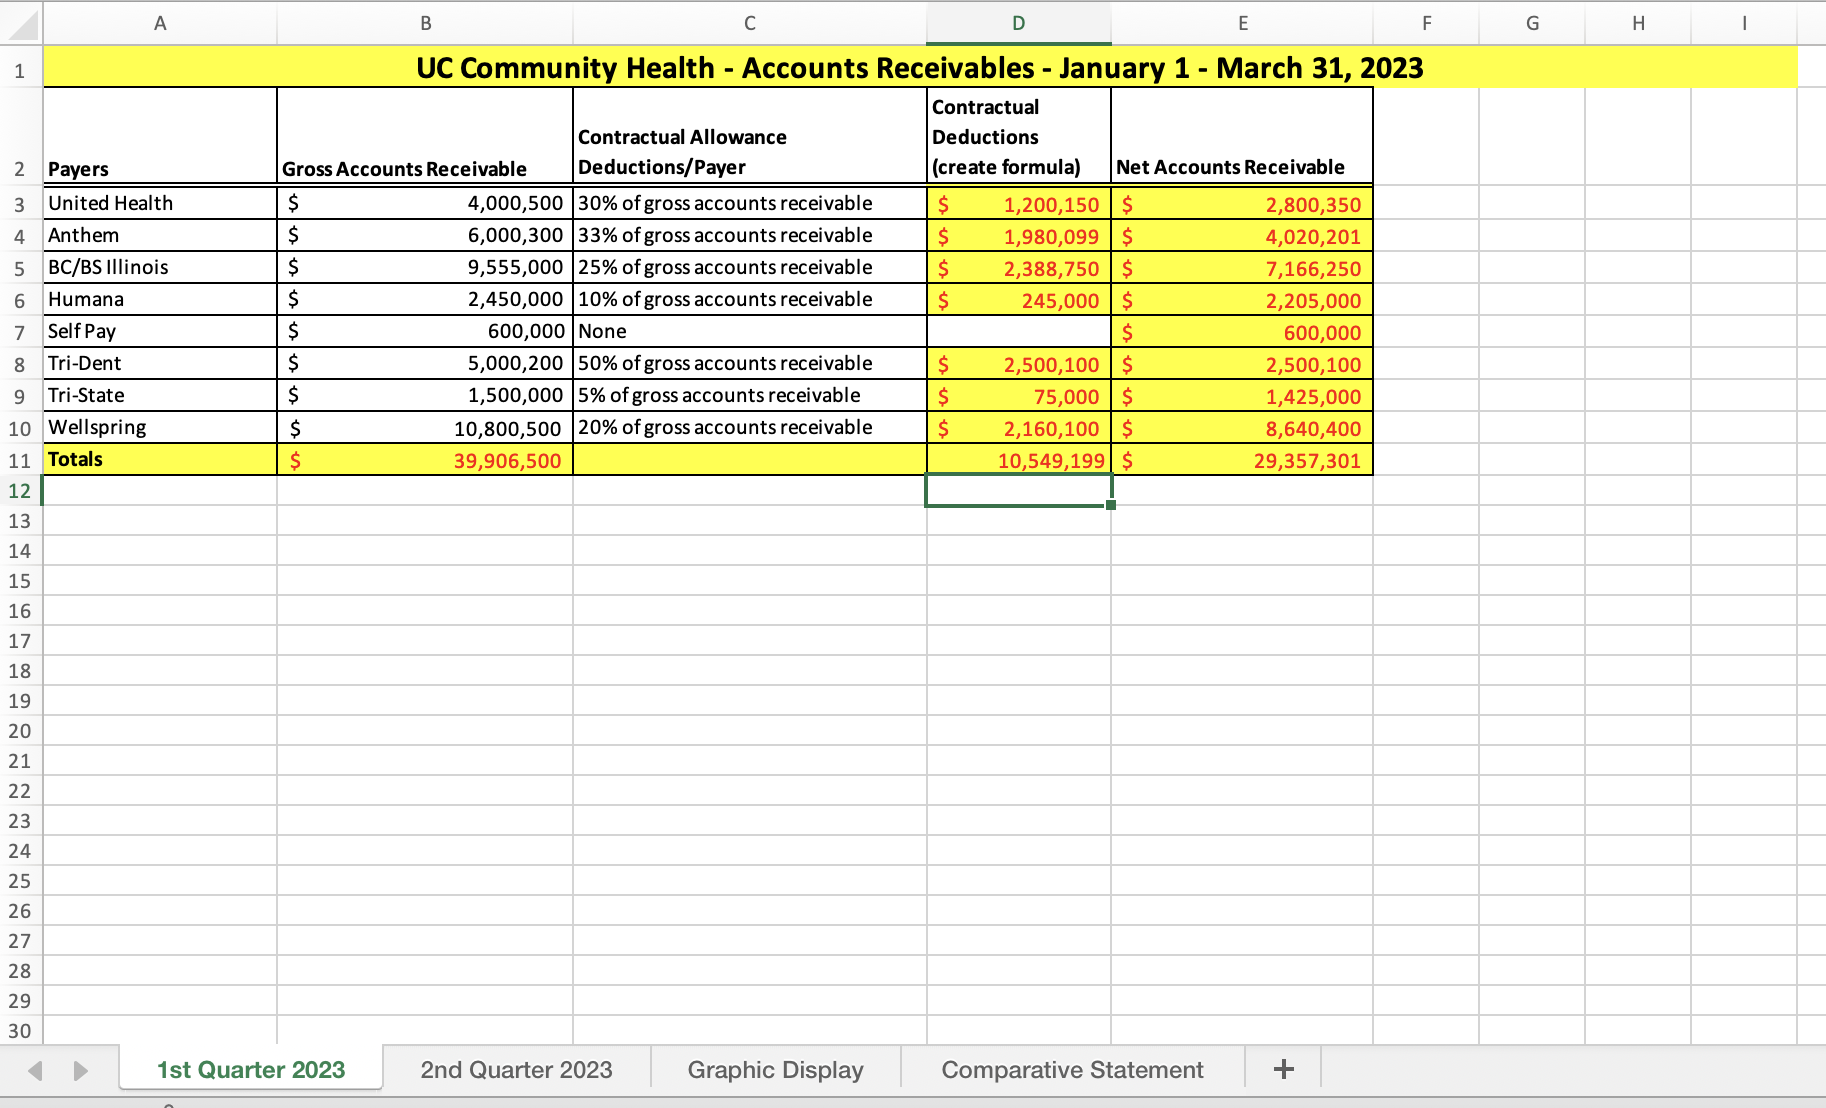View the Comparative Statement sheet

[1070, 1069]
